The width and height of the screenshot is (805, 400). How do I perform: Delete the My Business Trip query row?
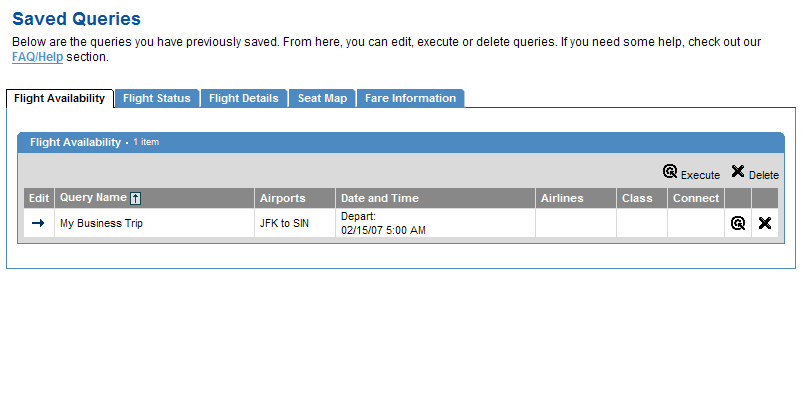[x=765, y=223]
